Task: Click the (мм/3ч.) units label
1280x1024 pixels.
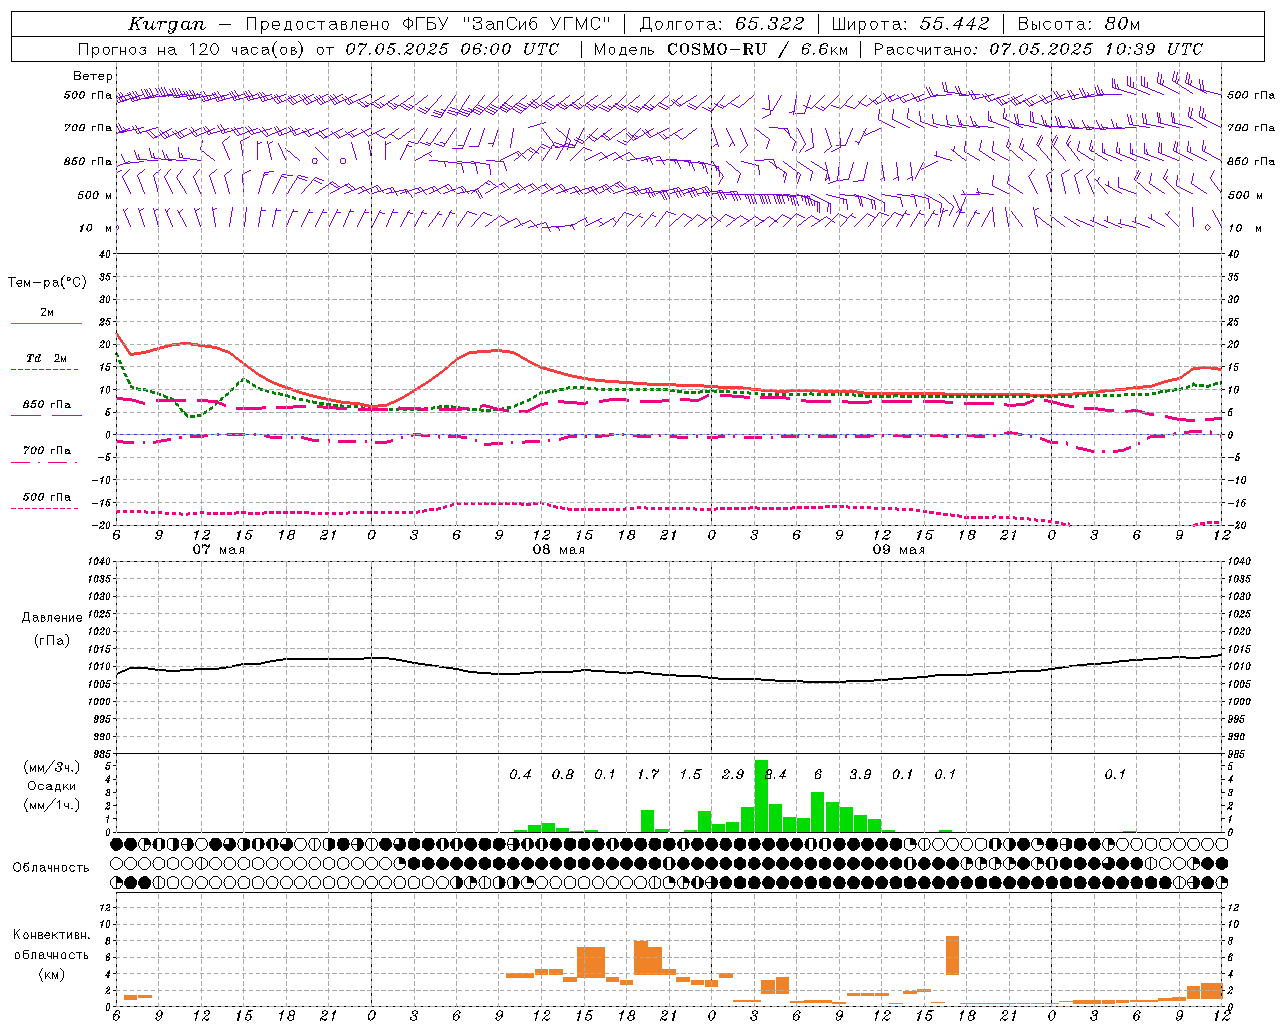Action: (52, 767)
